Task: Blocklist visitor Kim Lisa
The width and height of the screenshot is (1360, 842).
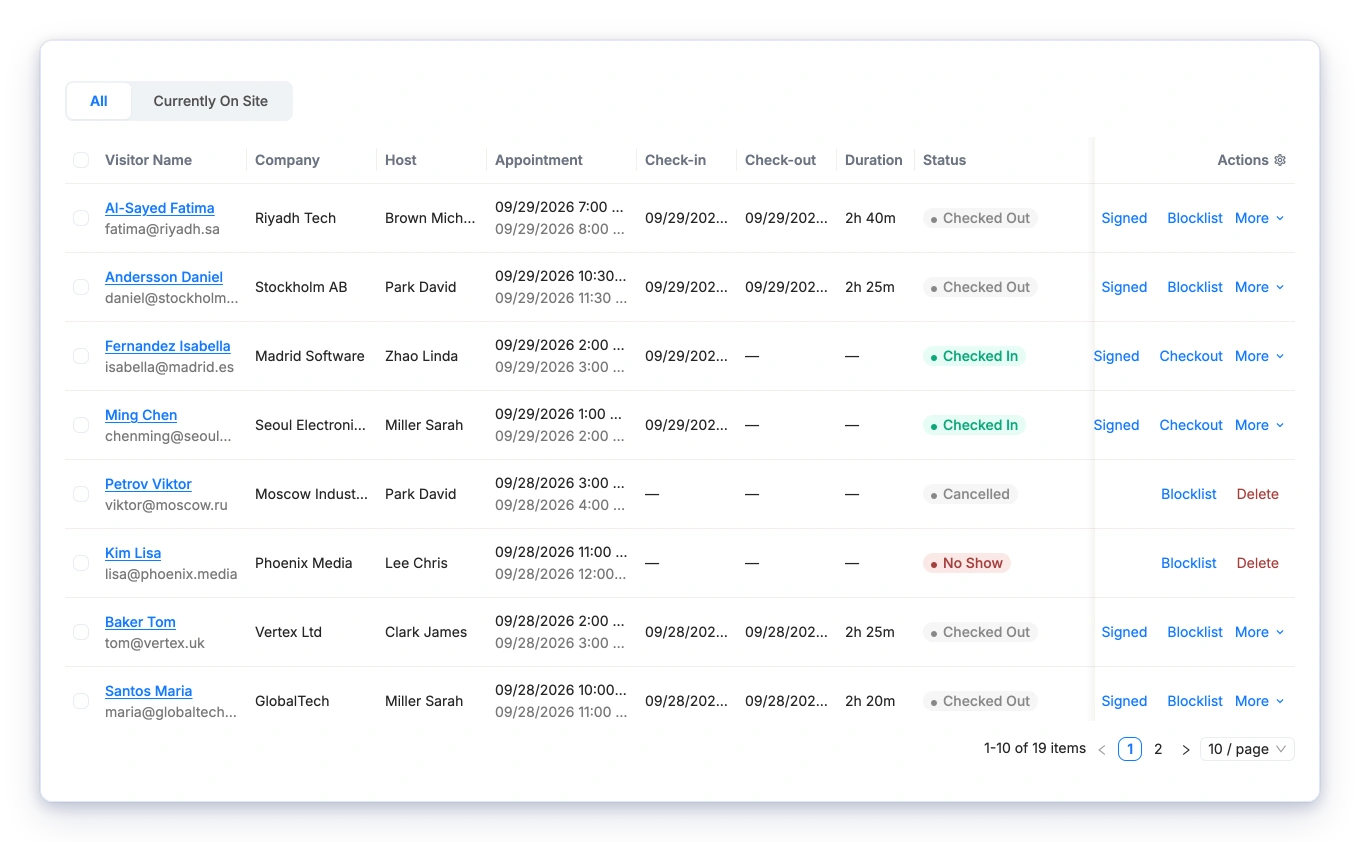Action: coord(1189,563)
